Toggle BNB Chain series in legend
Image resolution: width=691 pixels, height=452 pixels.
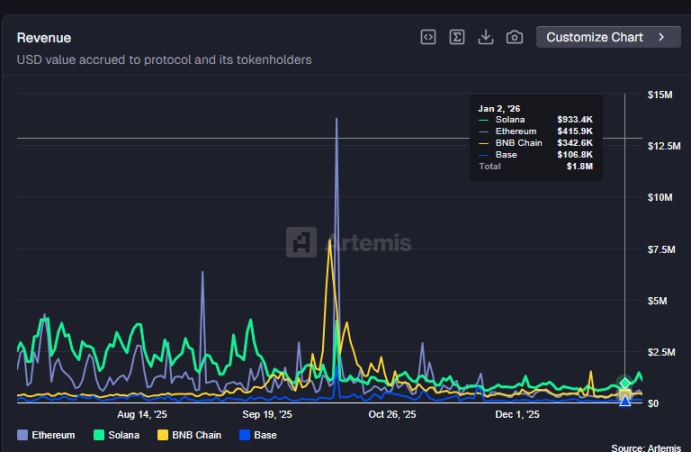(189, 435)
